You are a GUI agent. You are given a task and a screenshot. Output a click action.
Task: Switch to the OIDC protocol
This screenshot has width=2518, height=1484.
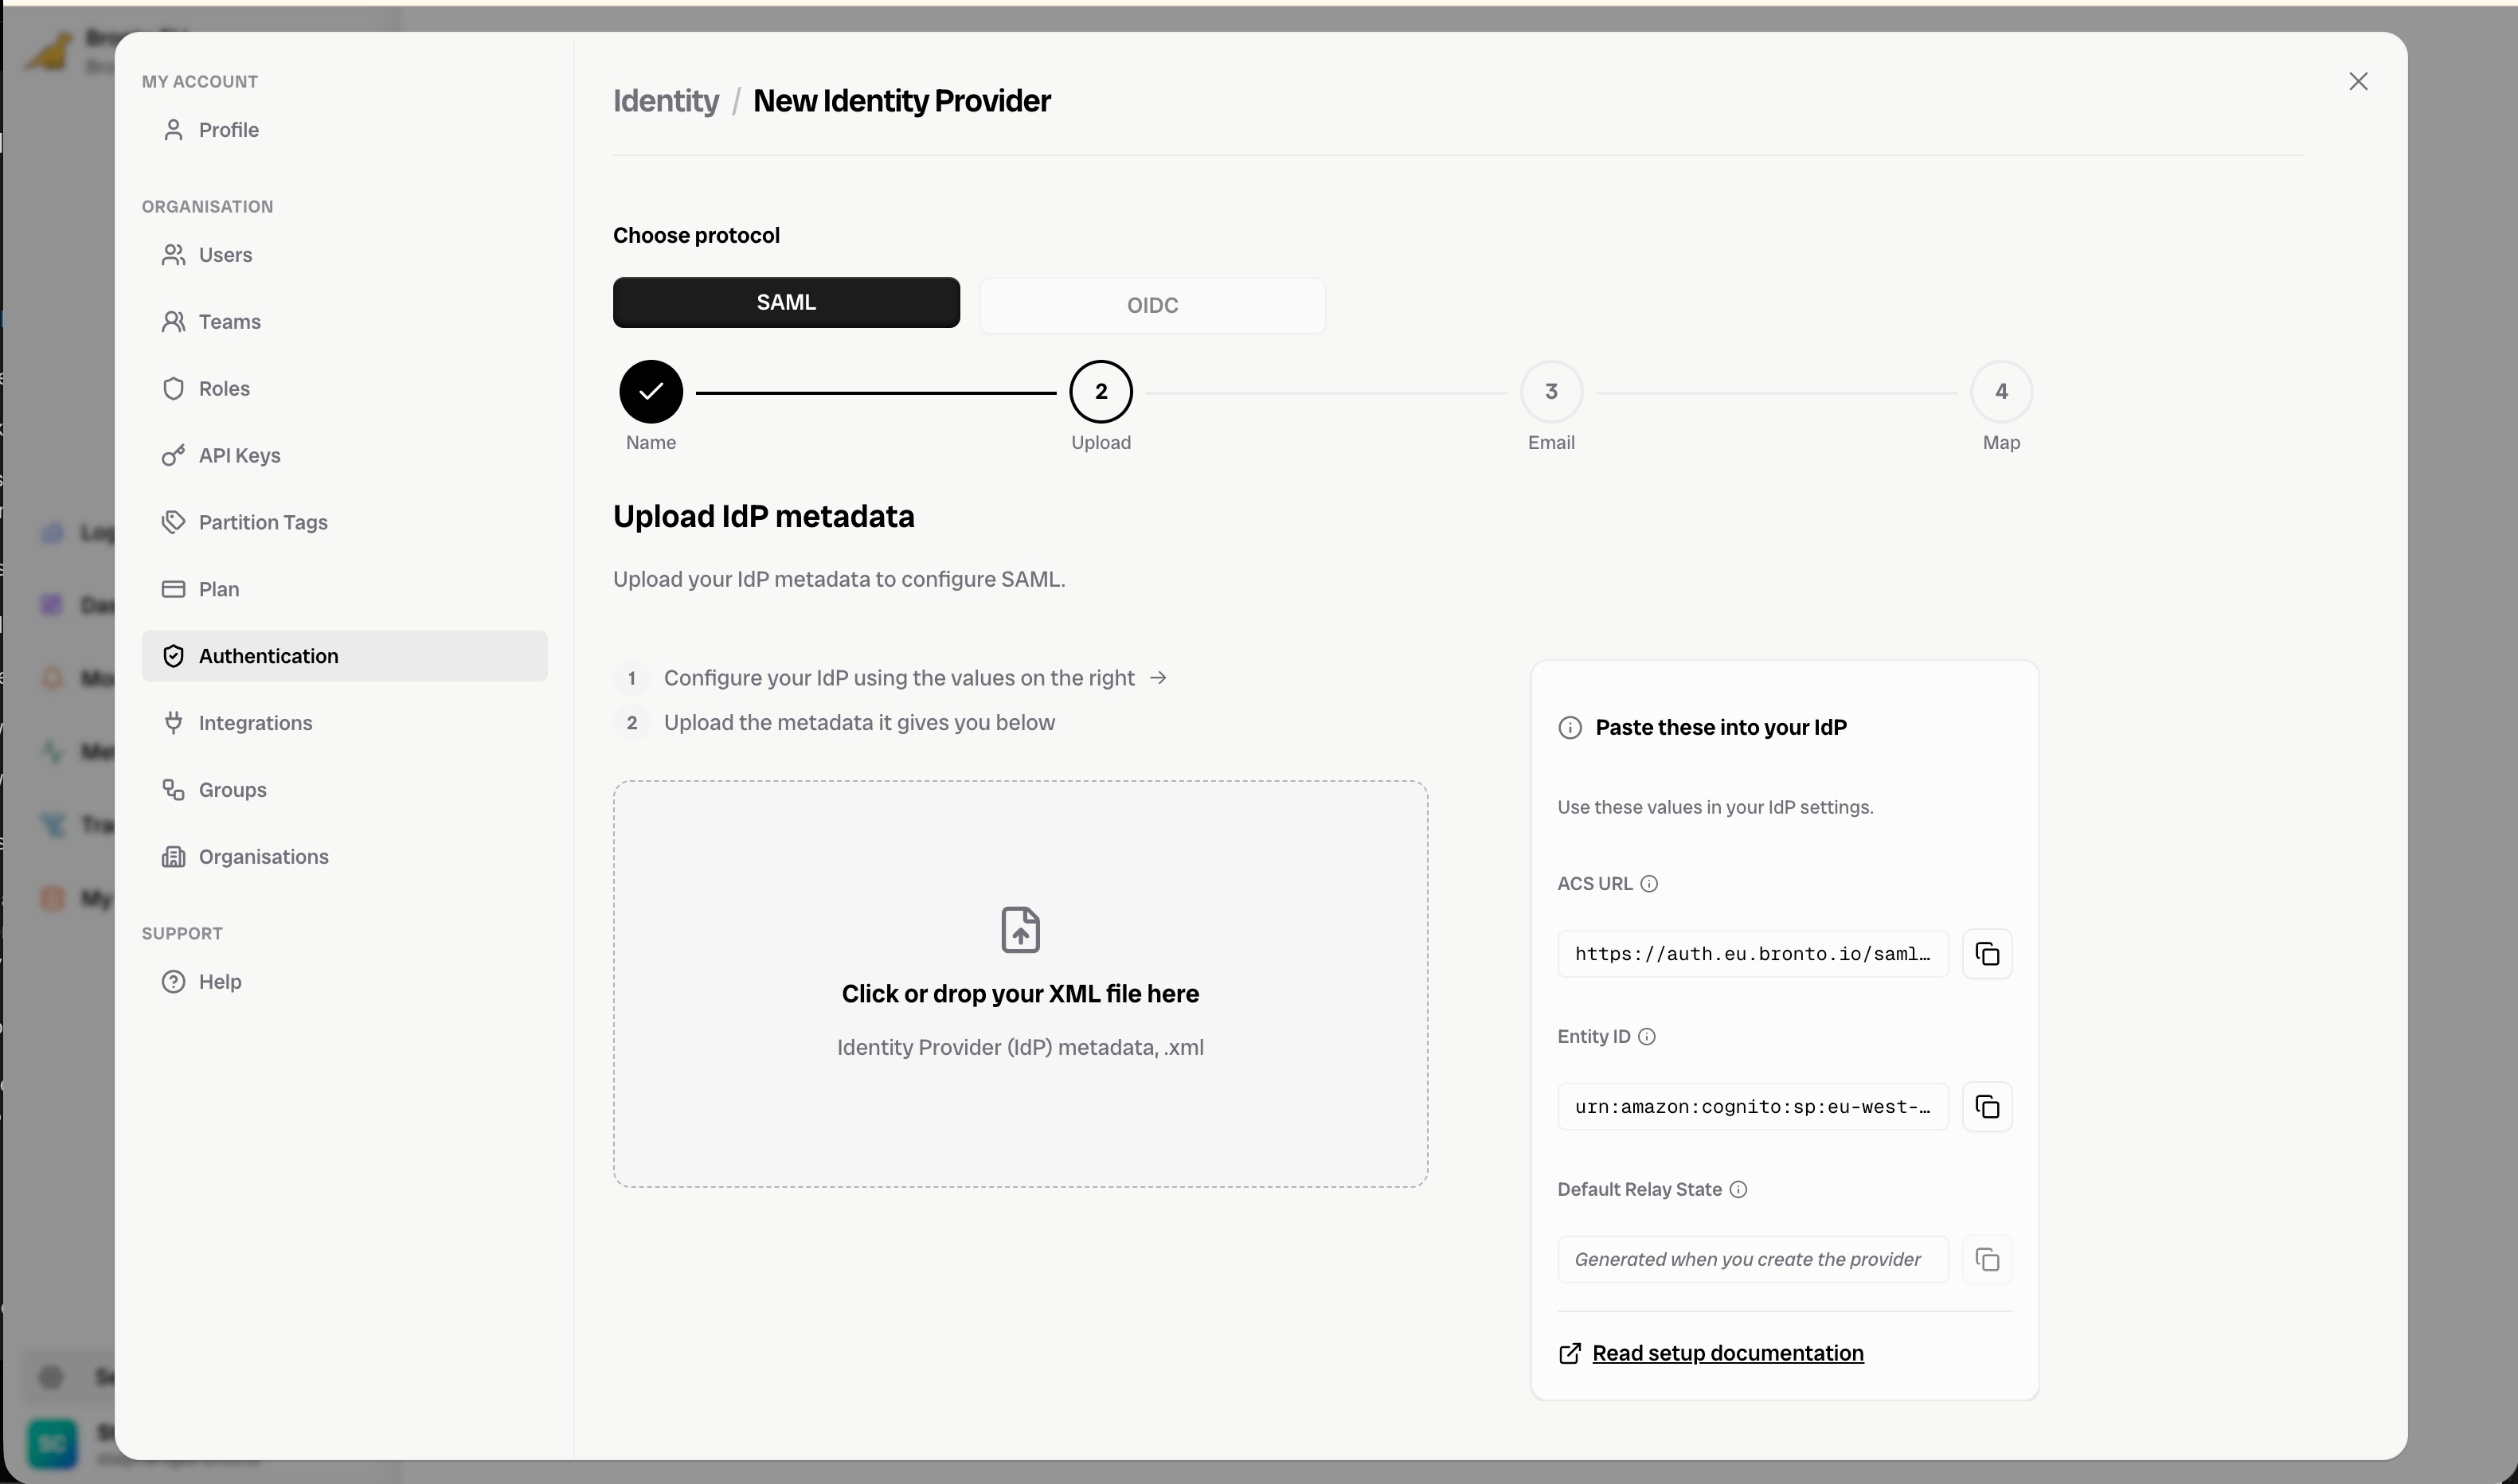point(1152,305)
